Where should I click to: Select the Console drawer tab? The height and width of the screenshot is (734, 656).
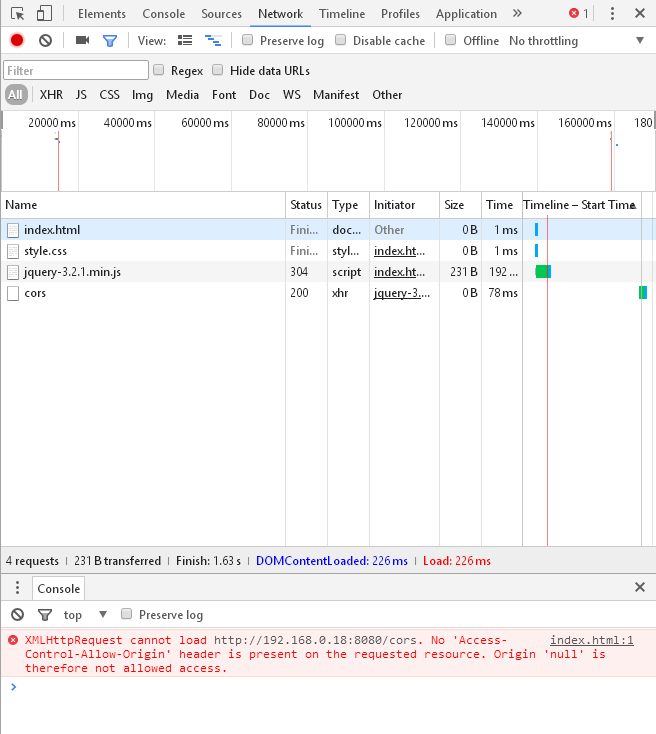pyautogui.click(x=59, y=588)
